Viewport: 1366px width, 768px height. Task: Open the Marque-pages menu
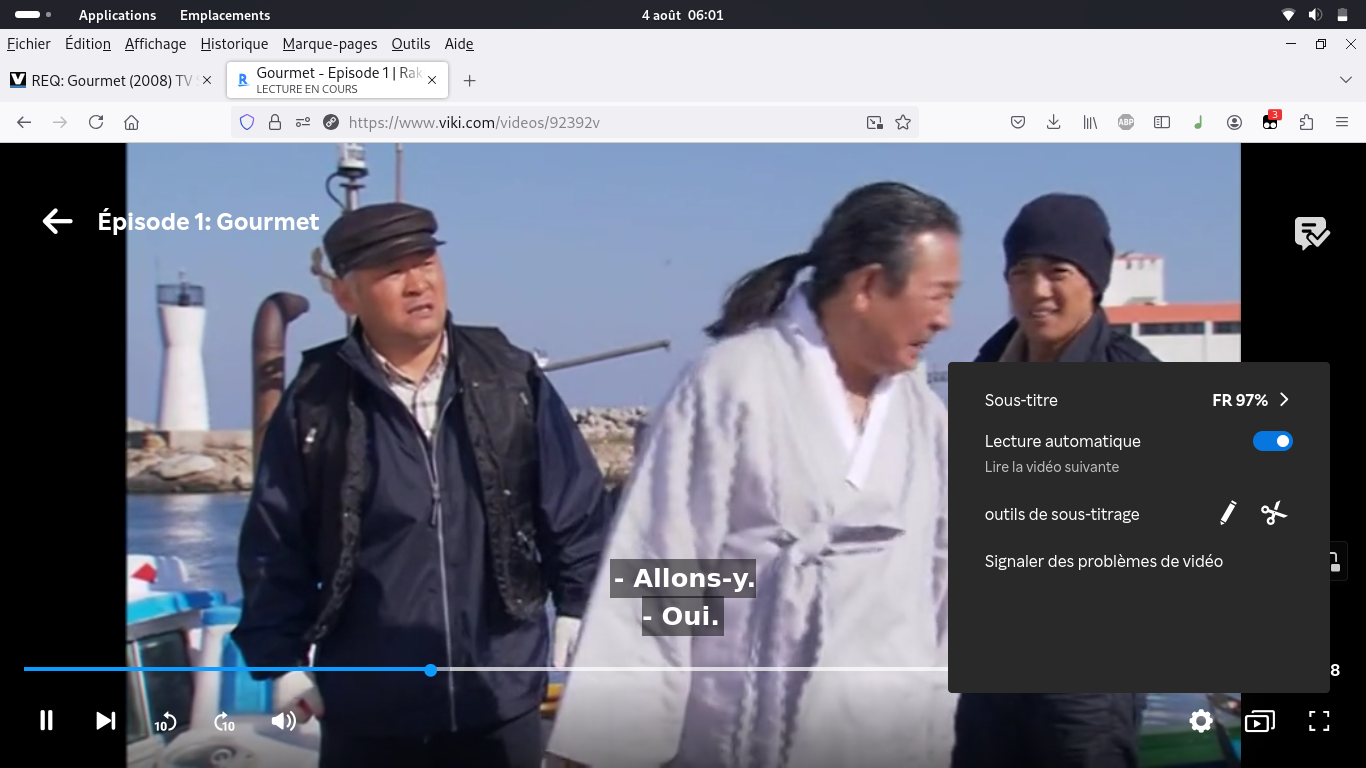coord(330,44)
